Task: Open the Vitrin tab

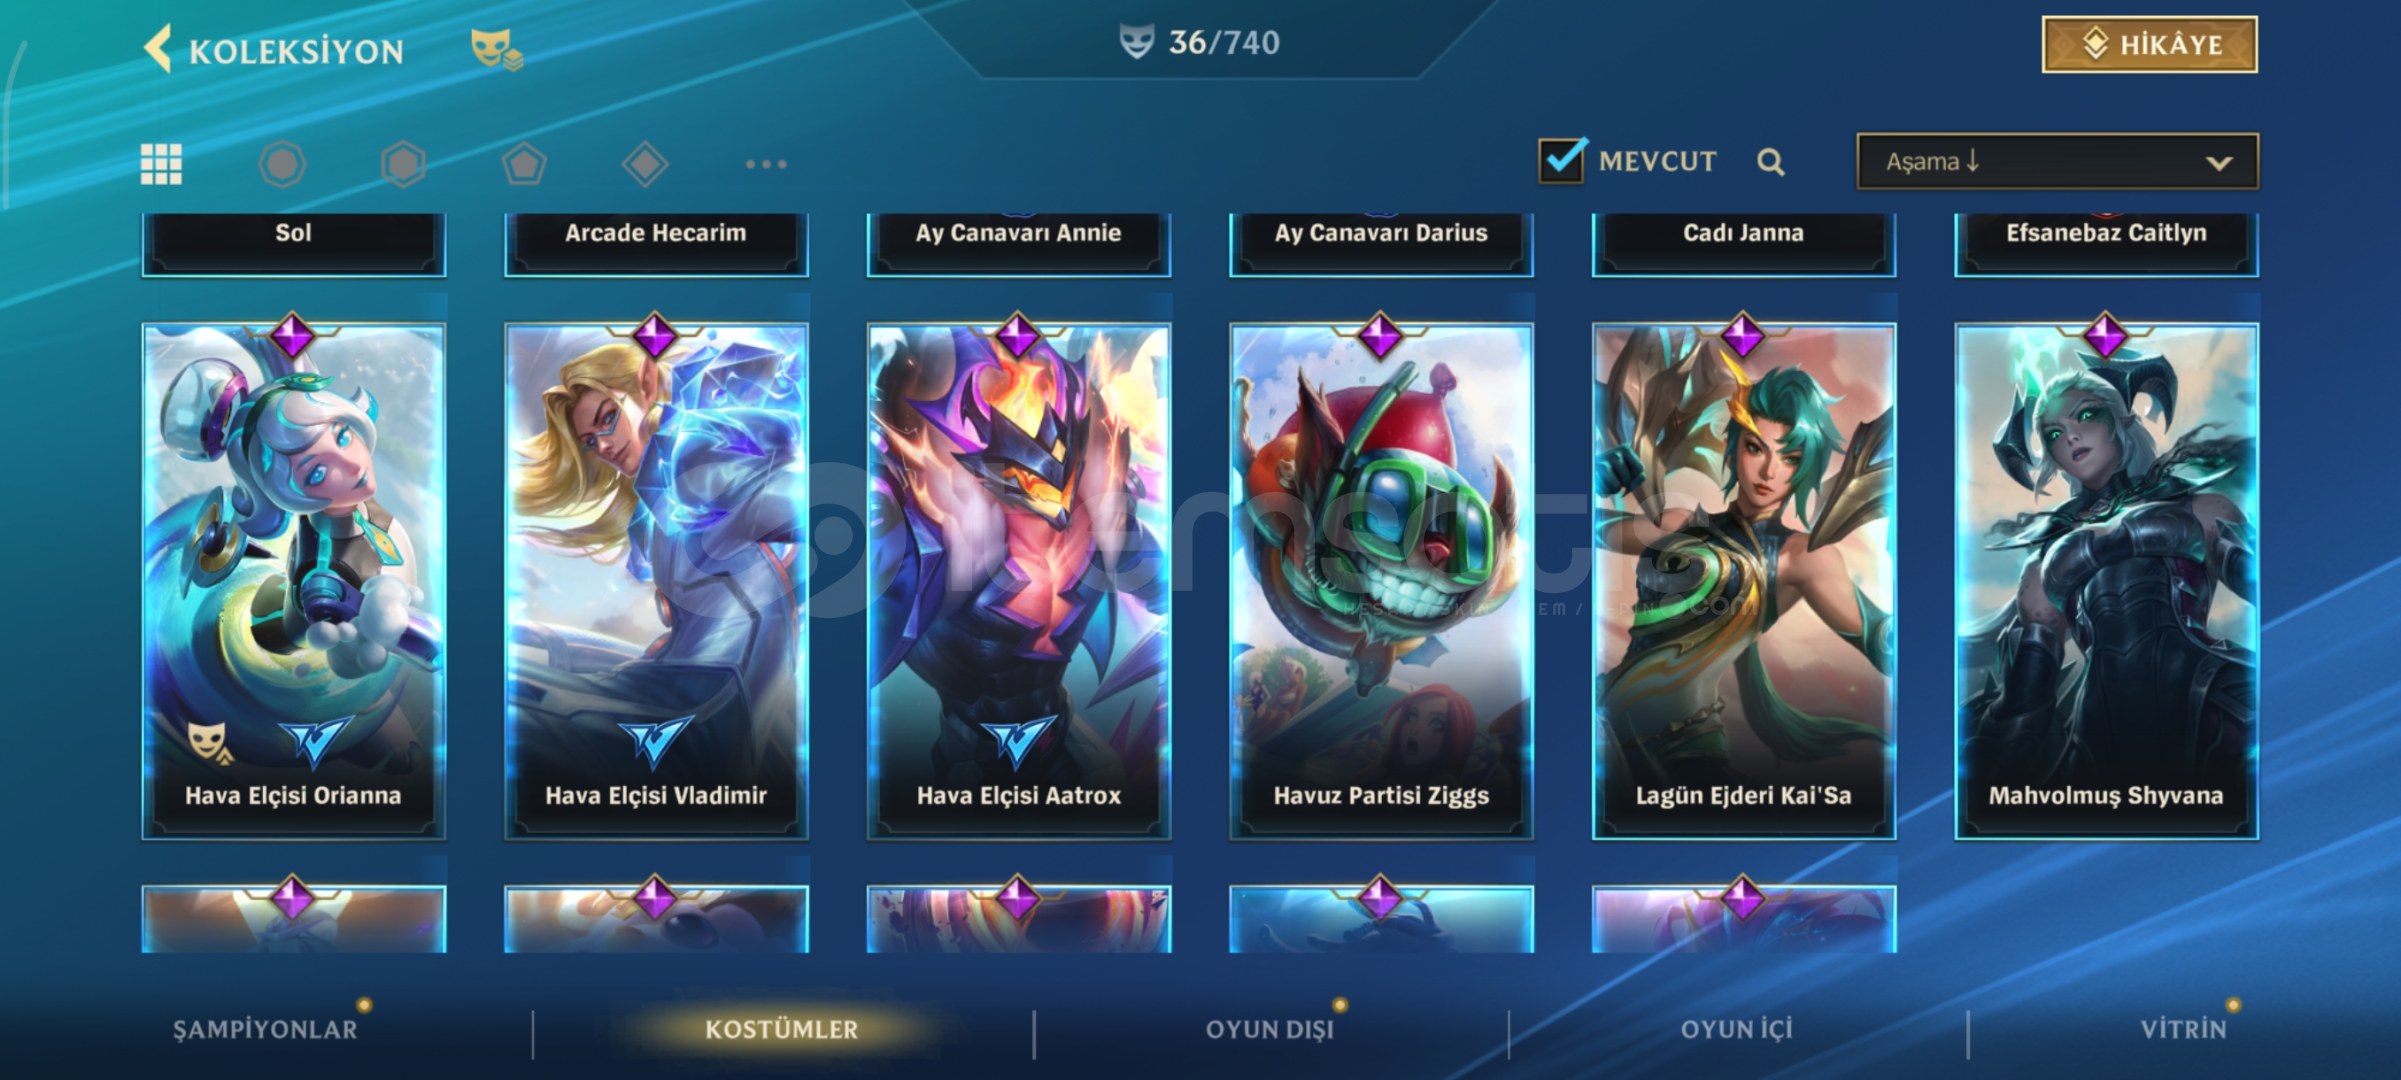Action: (x=2184, y=1029)
